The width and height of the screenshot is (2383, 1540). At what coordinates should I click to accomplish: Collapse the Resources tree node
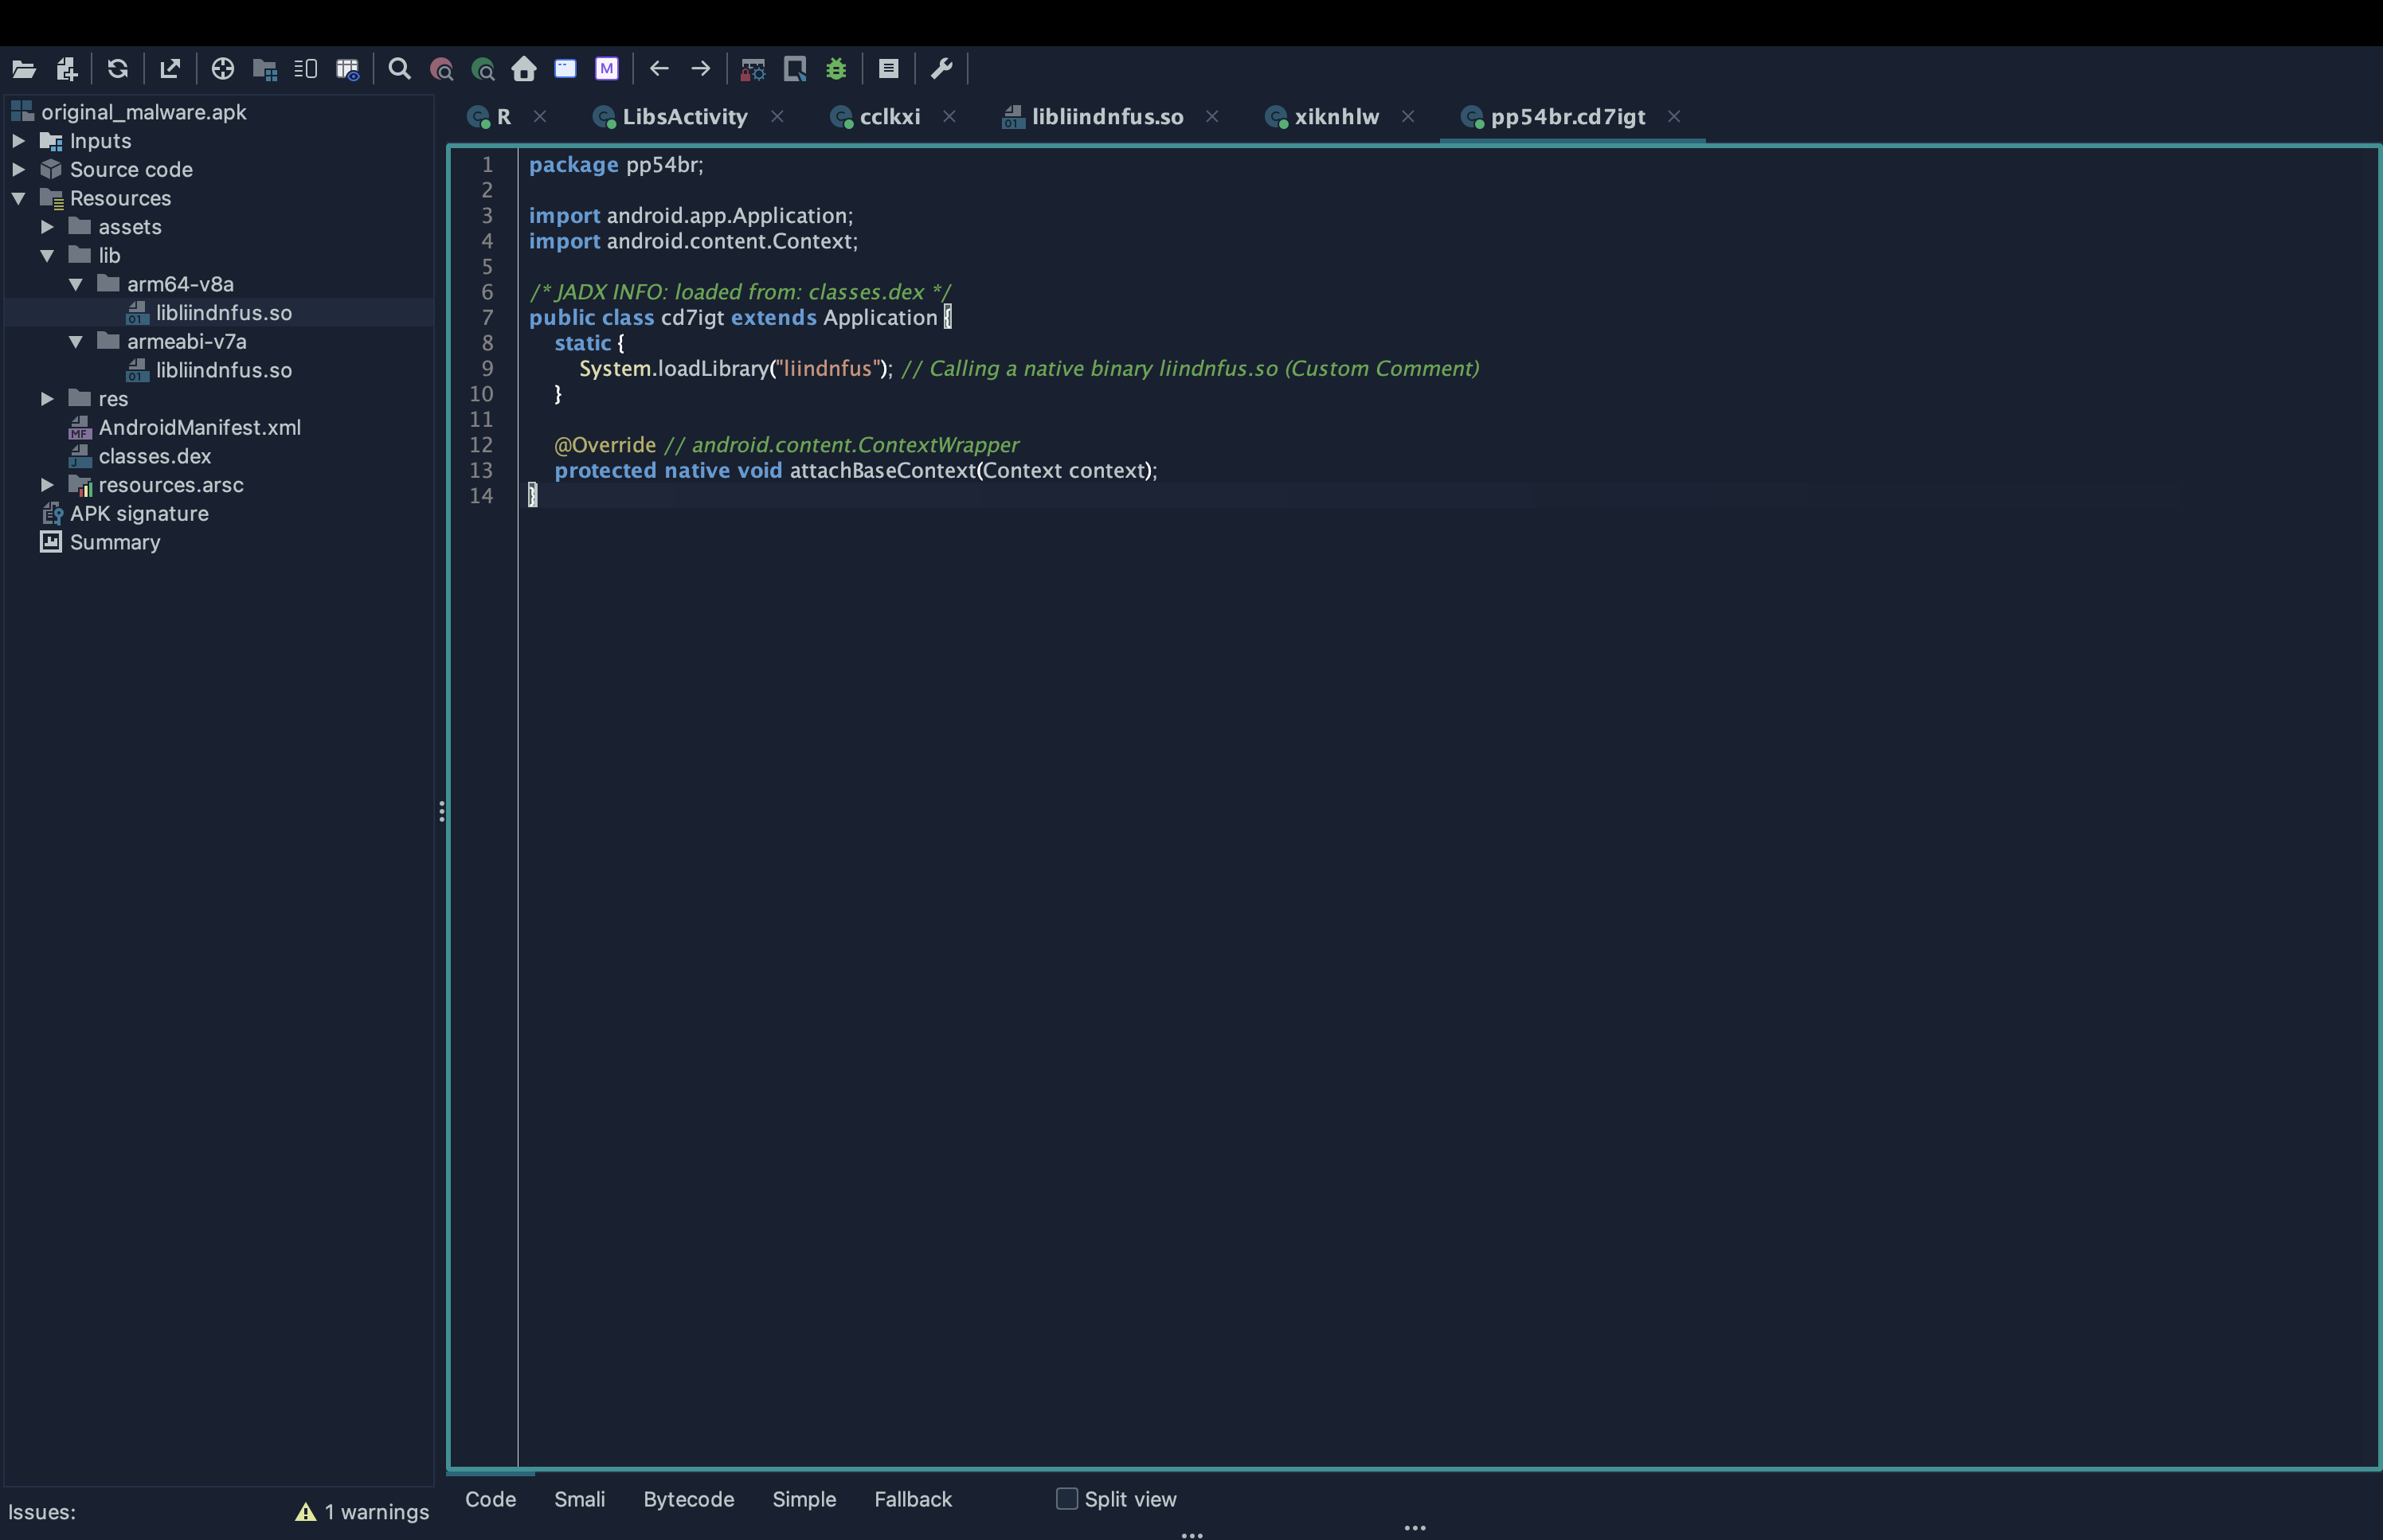coord(18,198)
